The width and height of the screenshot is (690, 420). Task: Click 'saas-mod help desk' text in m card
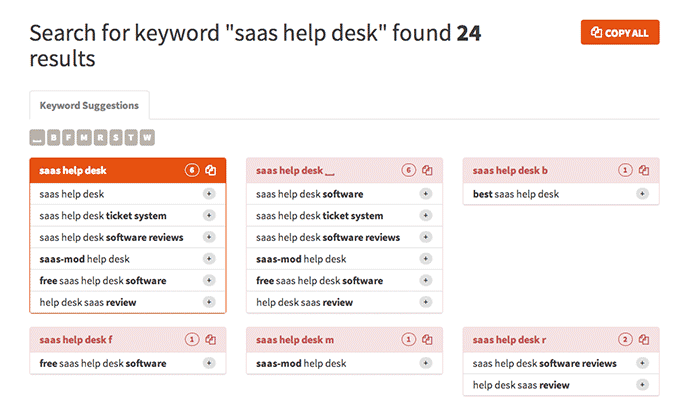(x=301, y=363)
